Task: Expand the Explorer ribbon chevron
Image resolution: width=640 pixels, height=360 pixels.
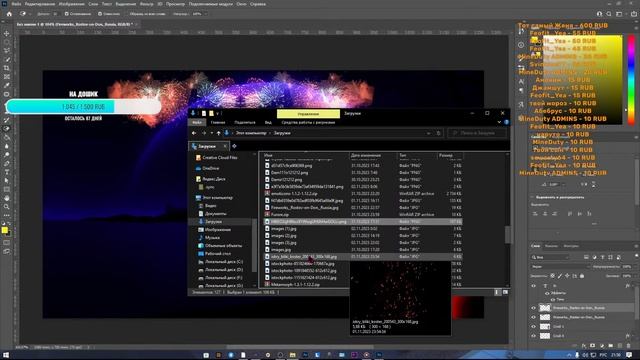Action: click(499, 122)
